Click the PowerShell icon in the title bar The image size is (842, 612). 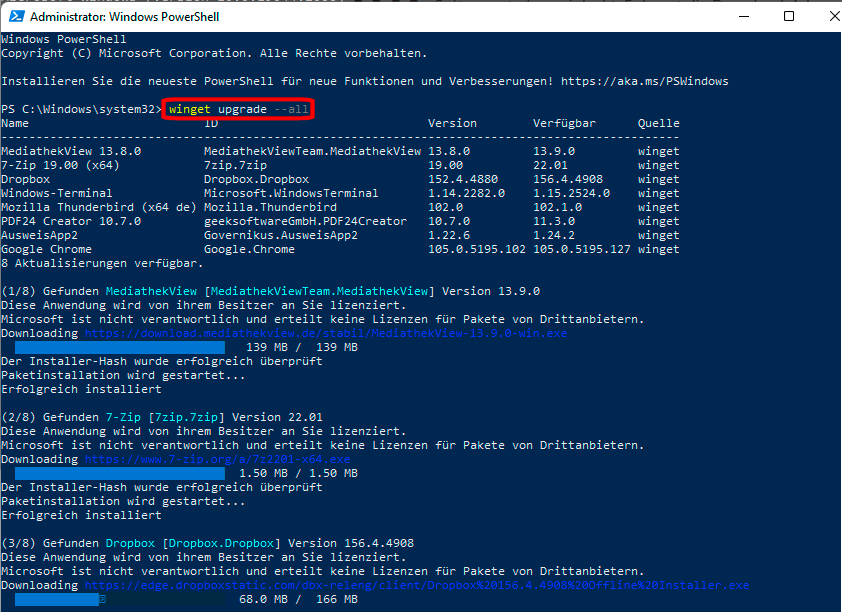[17, 16]
